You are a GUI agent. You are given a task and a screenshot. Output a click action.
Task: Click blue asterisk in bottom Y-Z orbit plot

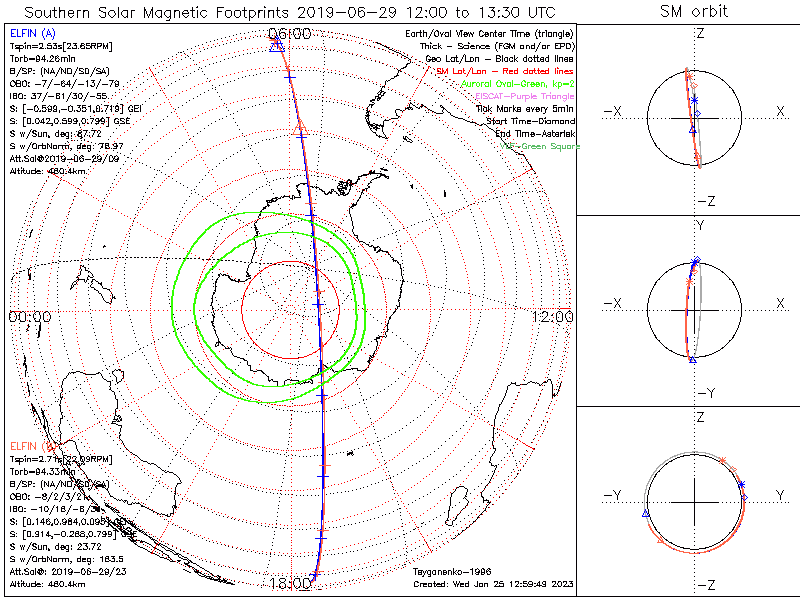point(741,485)
